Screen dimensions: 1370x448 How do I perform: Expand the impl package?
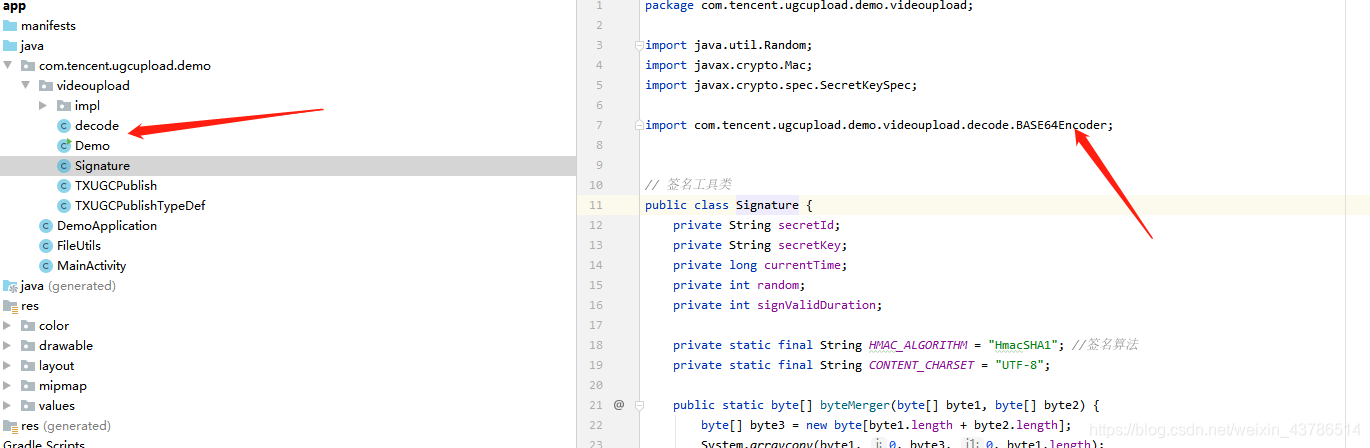click(43, 106)
